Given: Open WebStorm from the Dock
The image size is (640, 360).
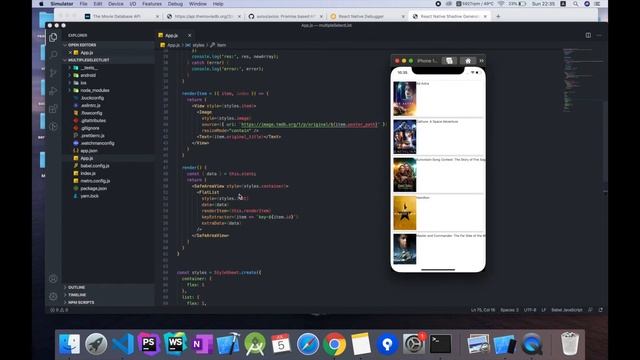Looking at the screenshot, I should (x=176, y=344).
